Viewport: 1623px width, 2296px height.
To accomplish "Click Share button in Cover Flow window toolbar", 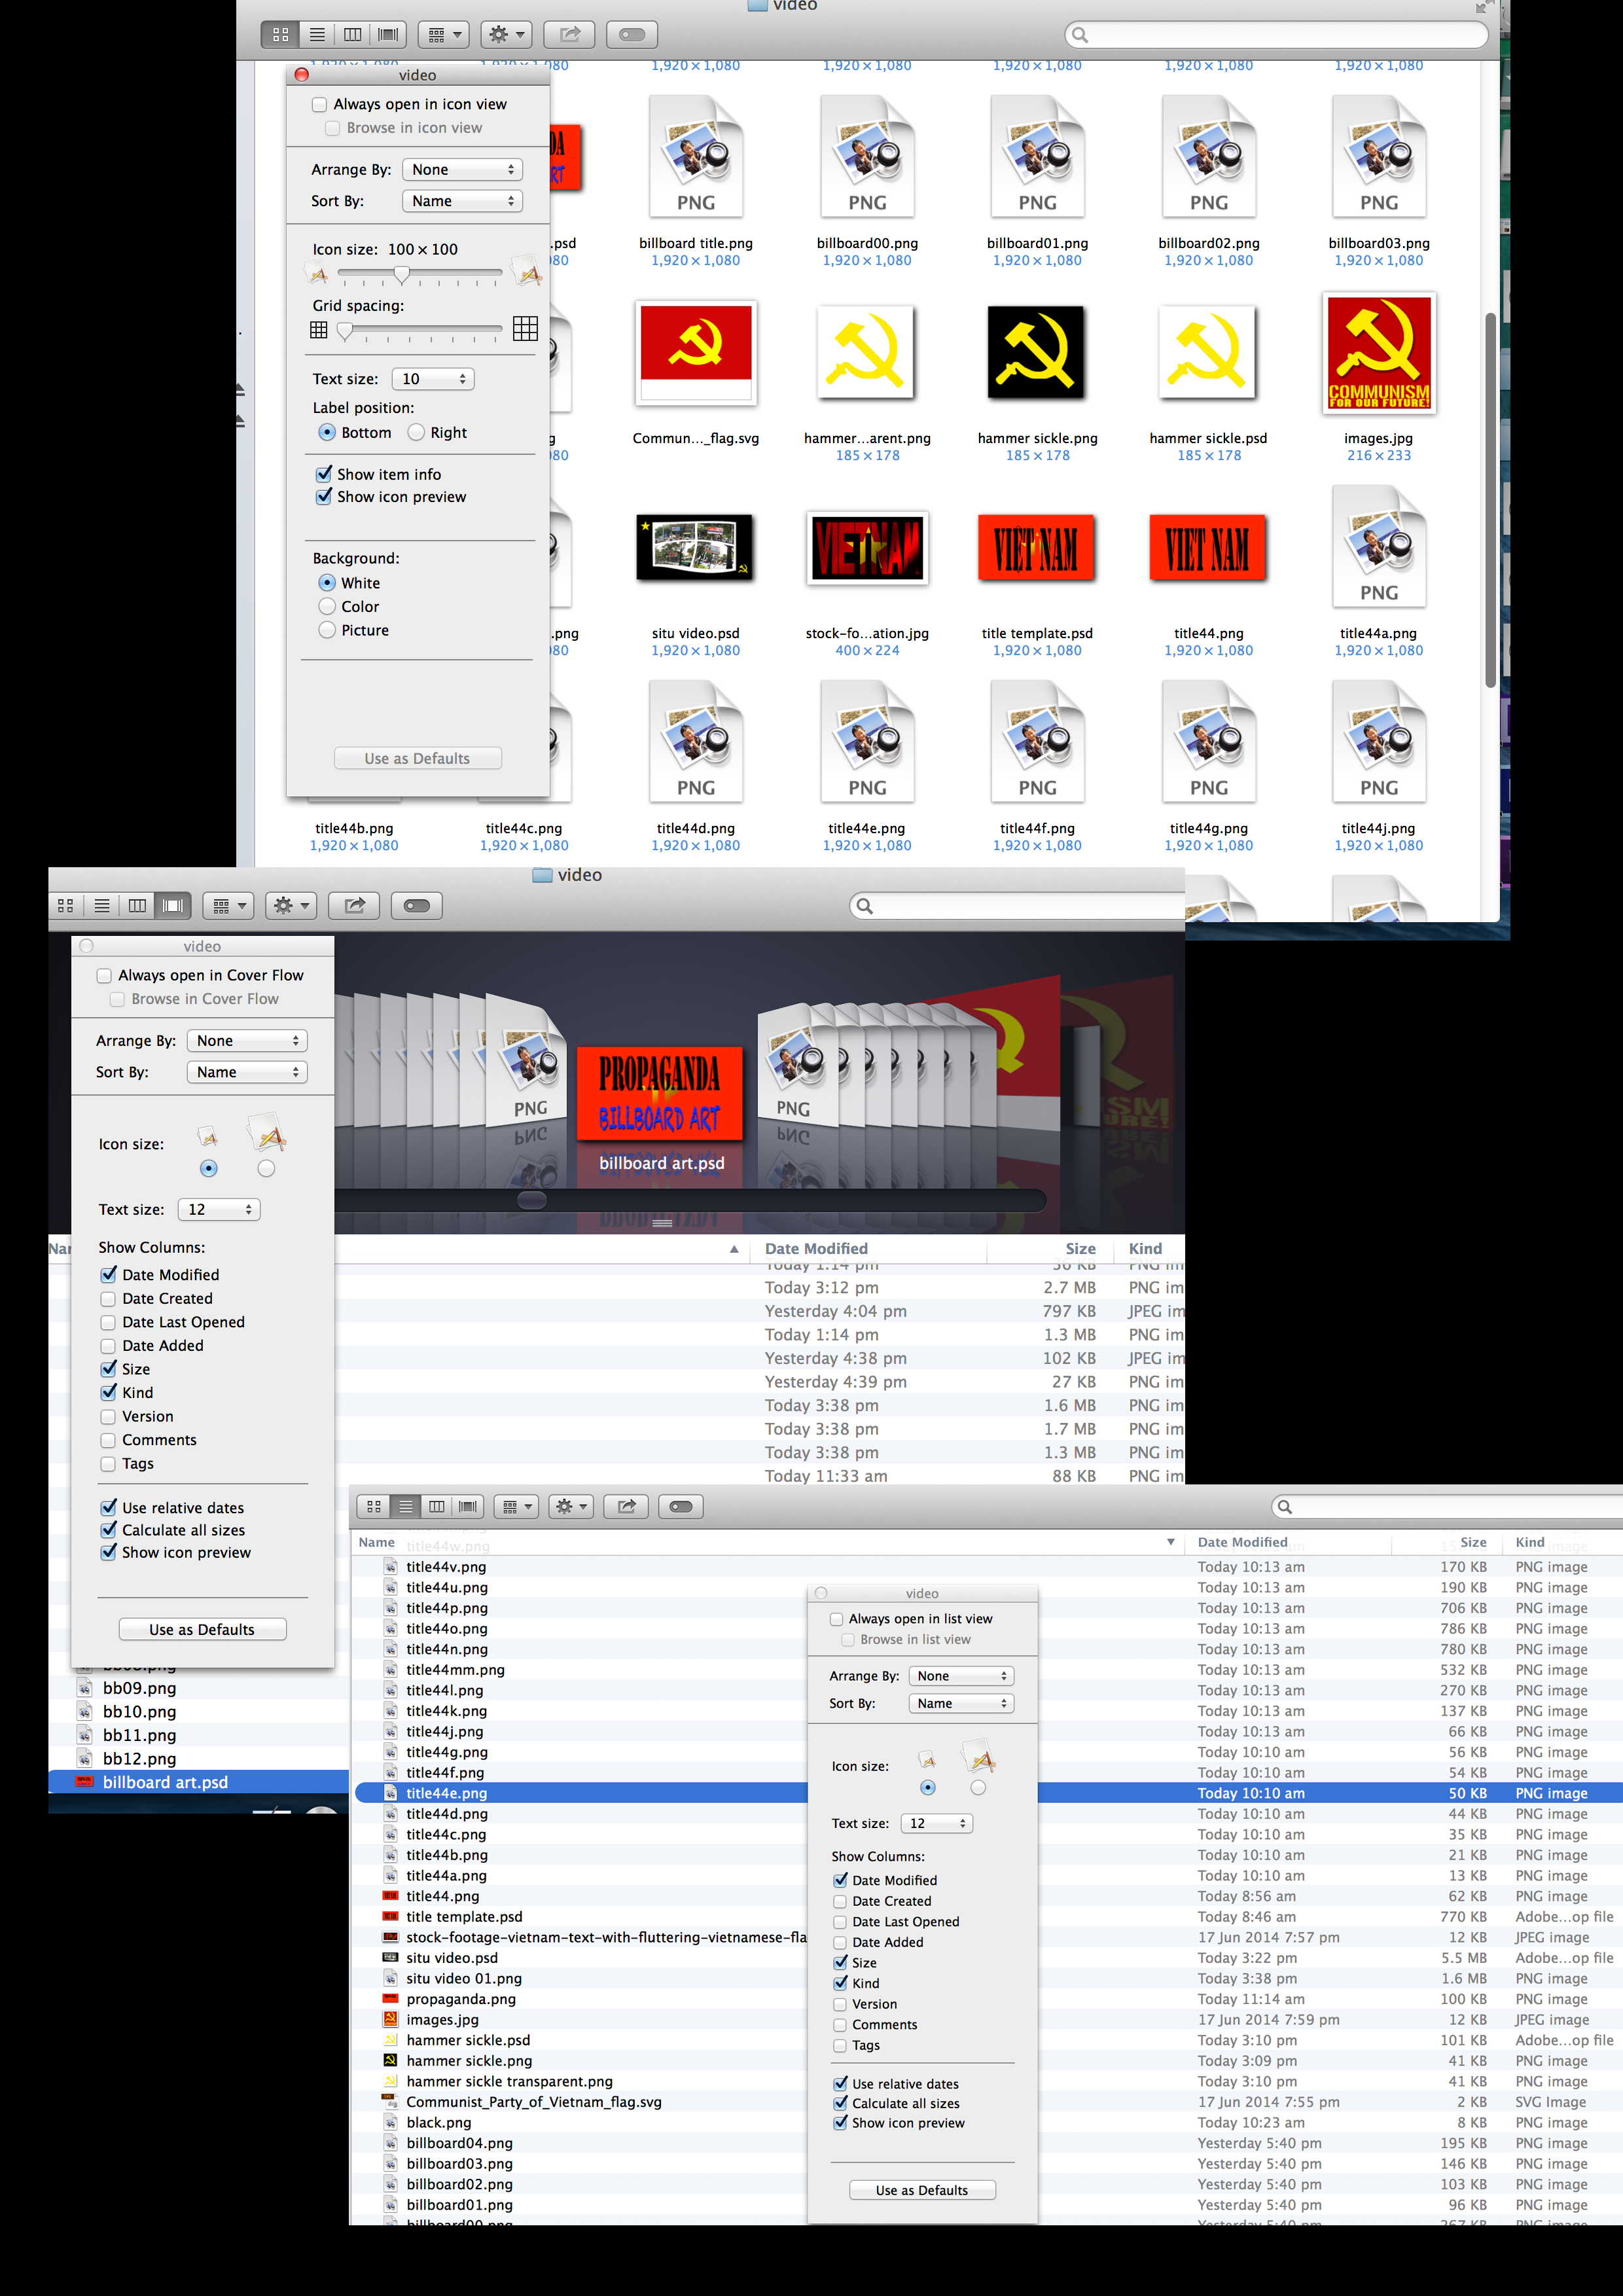I will pyautogui.click(x=355, y=906).
